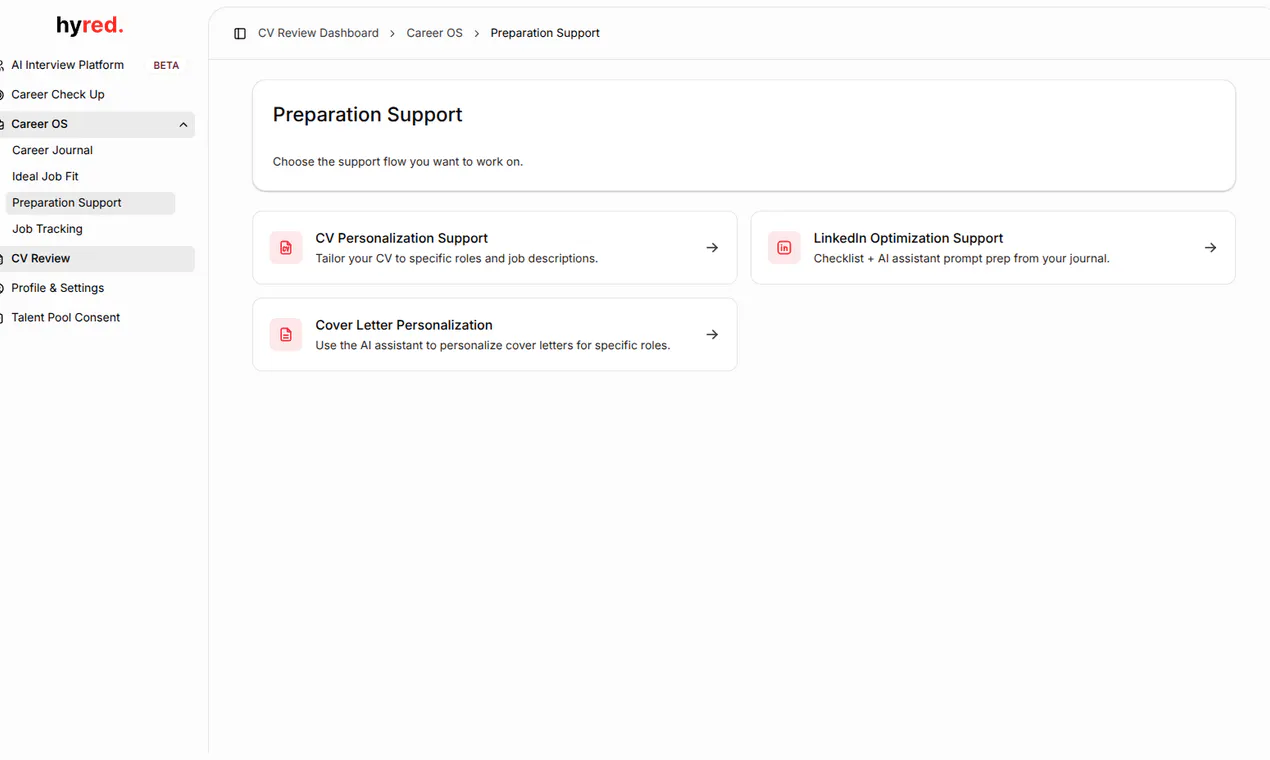Click the BETA badge
Screen dimensions: 1270x760
pos(166,66)
